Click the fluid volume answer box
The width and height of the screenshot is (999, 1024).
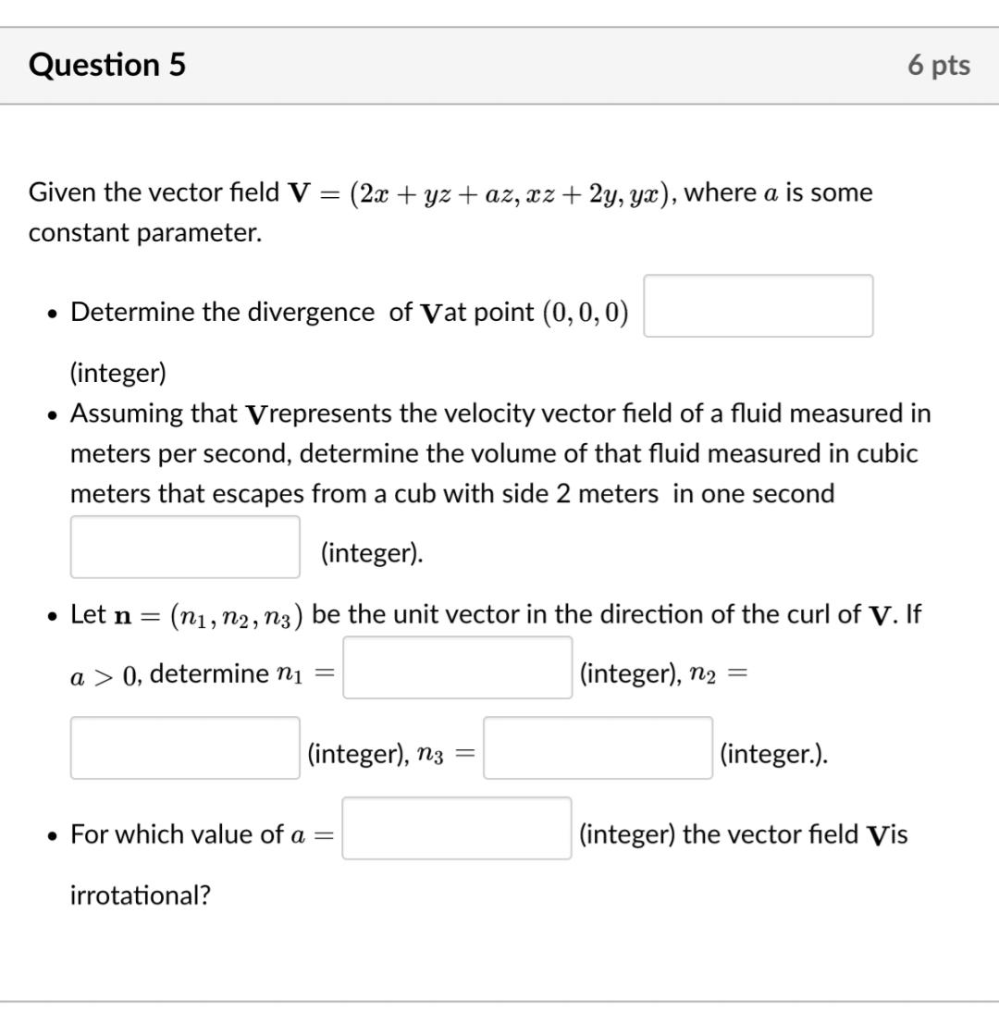[185, 546]
